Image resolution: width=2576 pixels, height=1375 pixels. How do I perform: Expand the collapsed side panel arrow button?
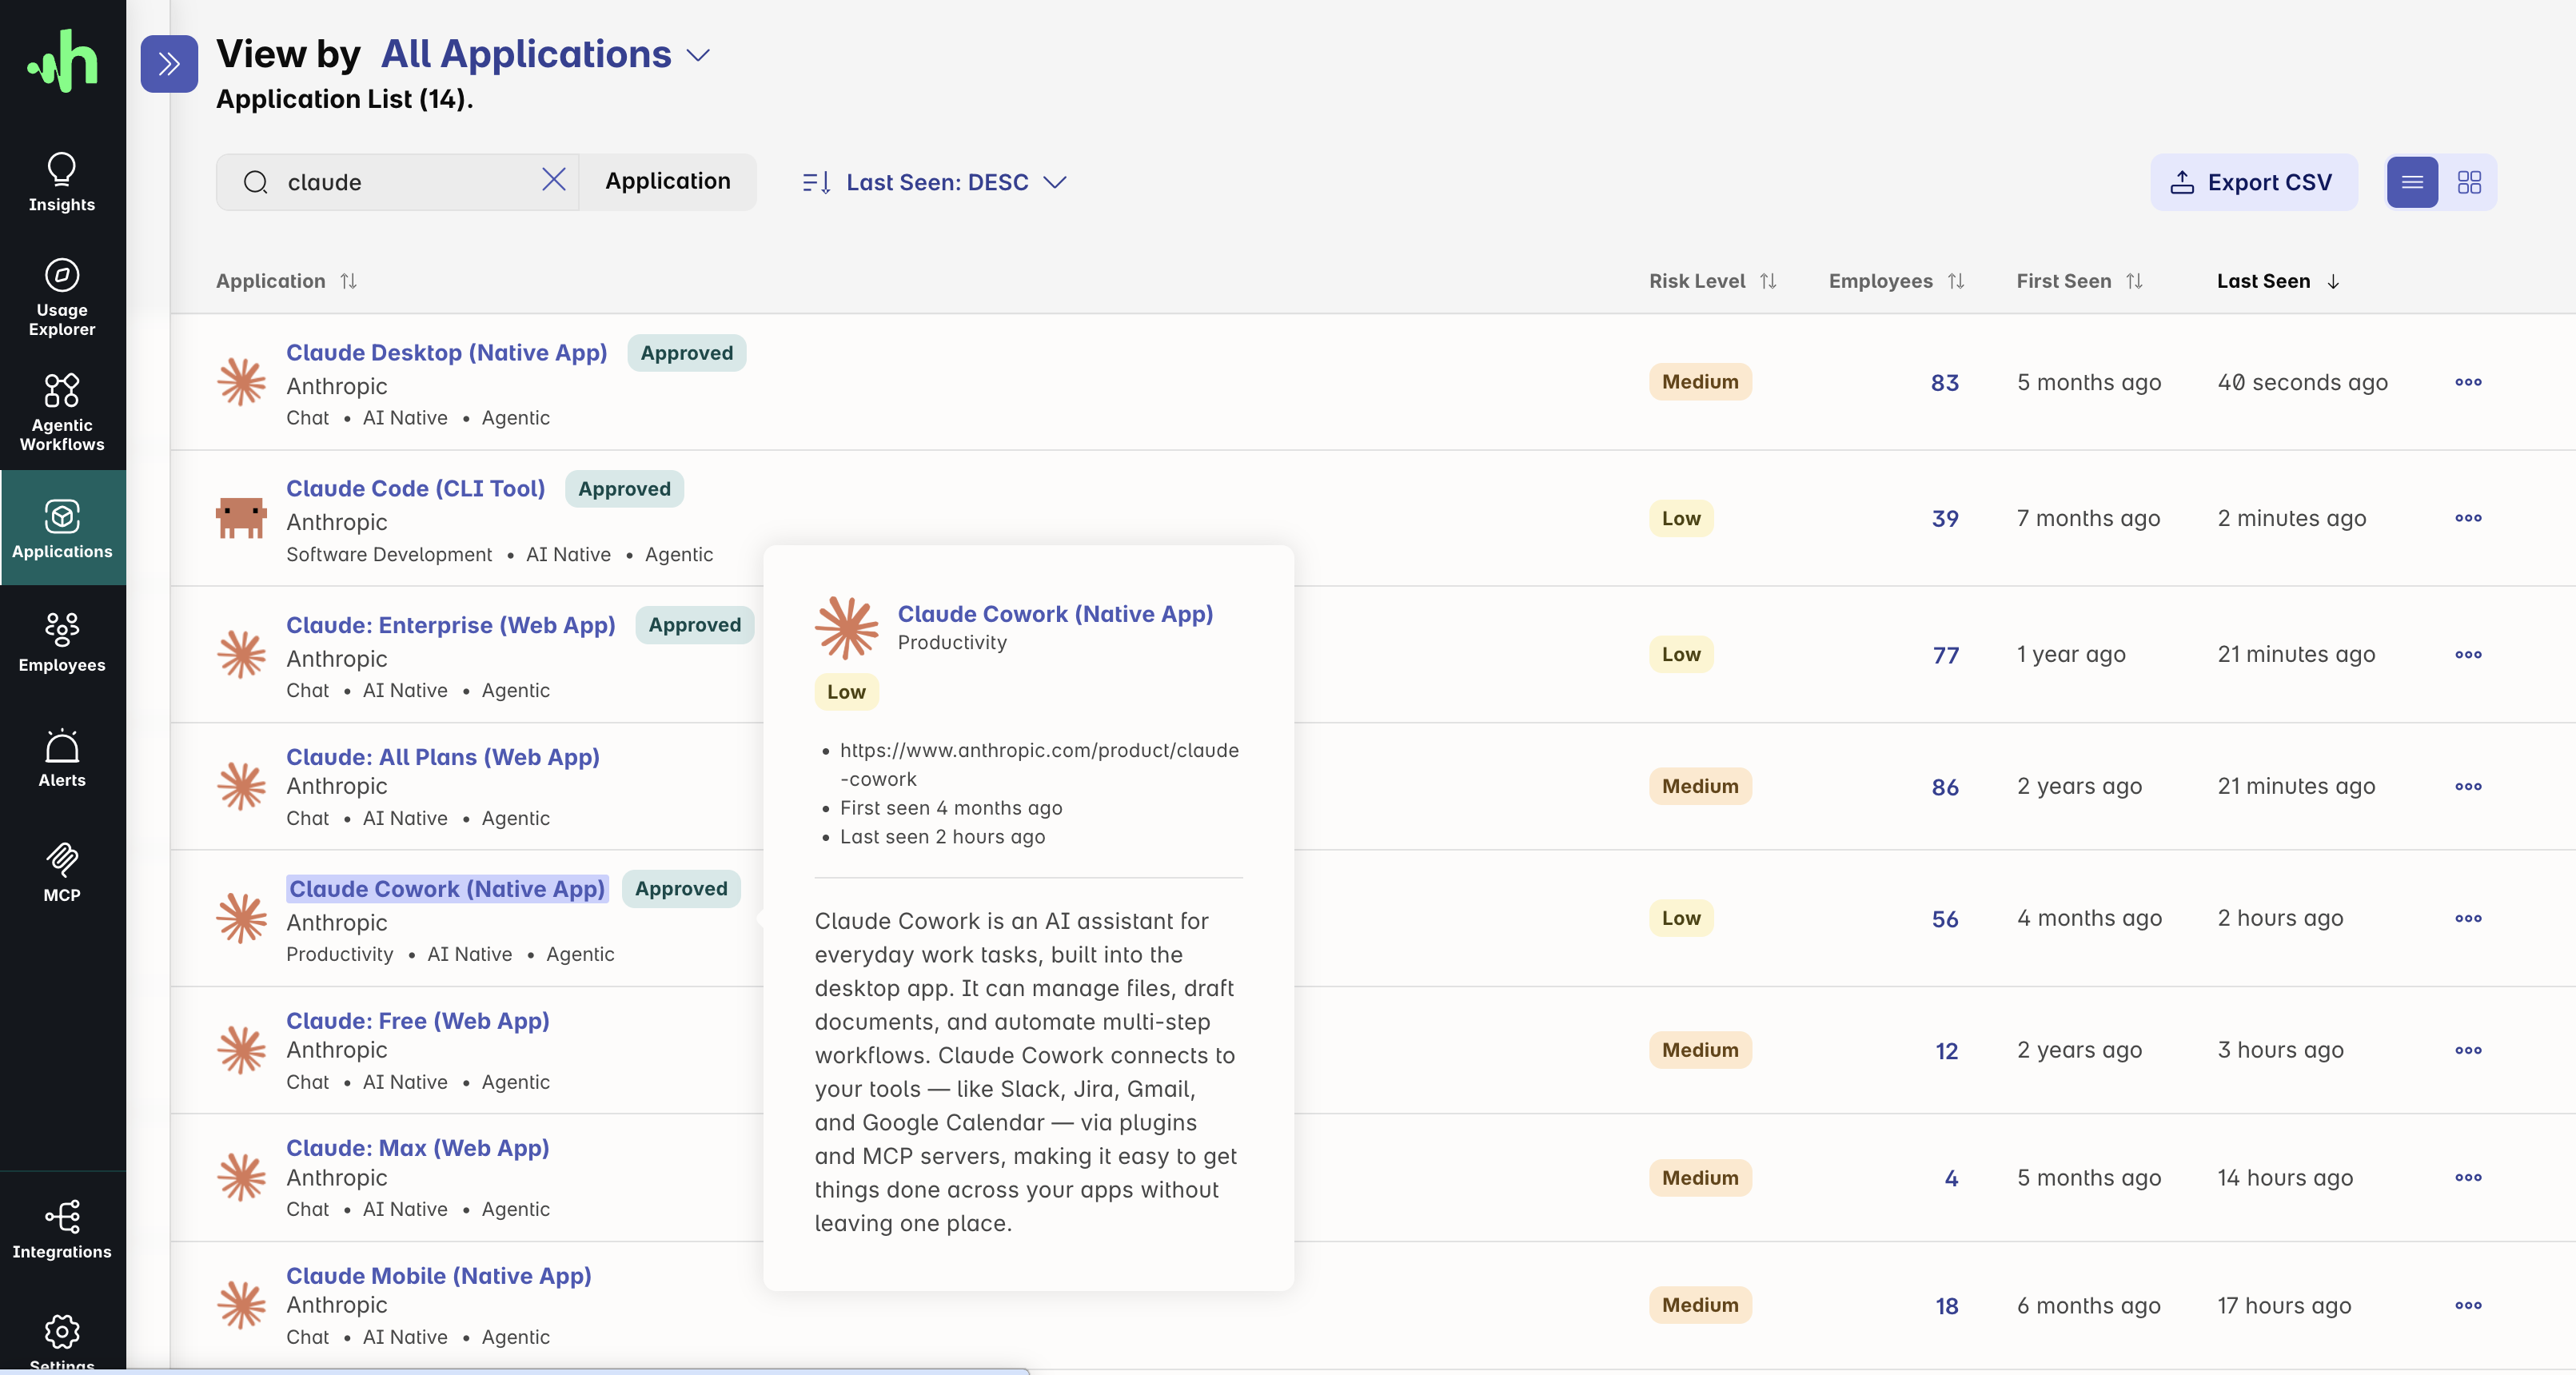point(169,64)
